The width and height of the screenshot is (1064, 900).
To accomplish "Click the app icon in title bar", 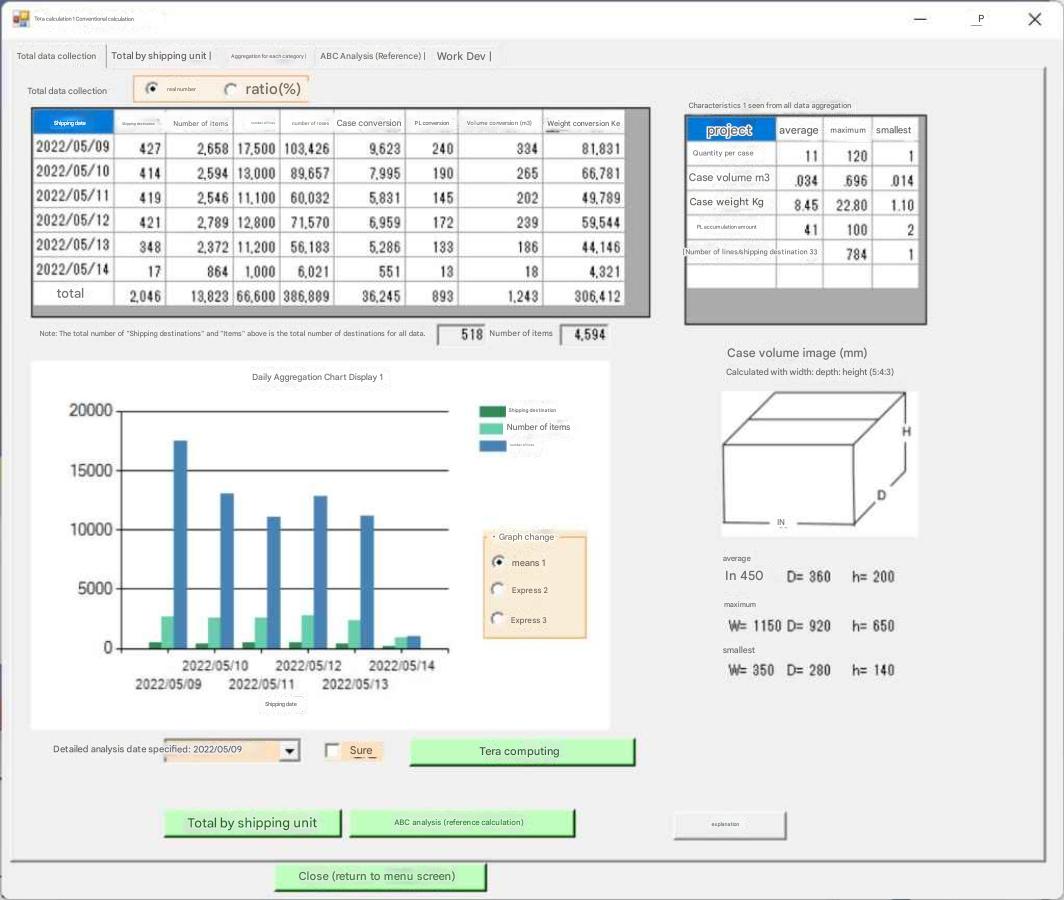I will (x=21, y=18).
